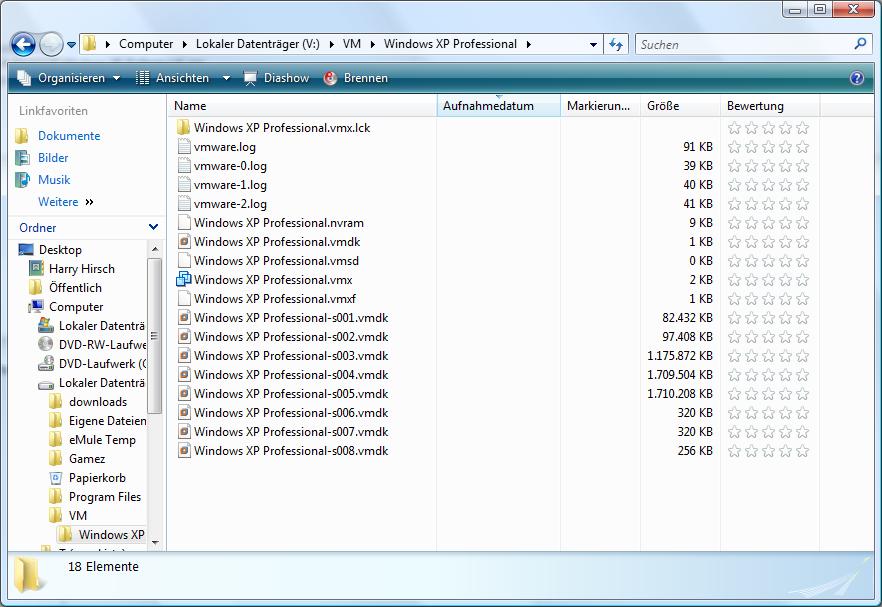Sort by the Name column header
This screenshot has width=882, height=607.
[302, 106]
